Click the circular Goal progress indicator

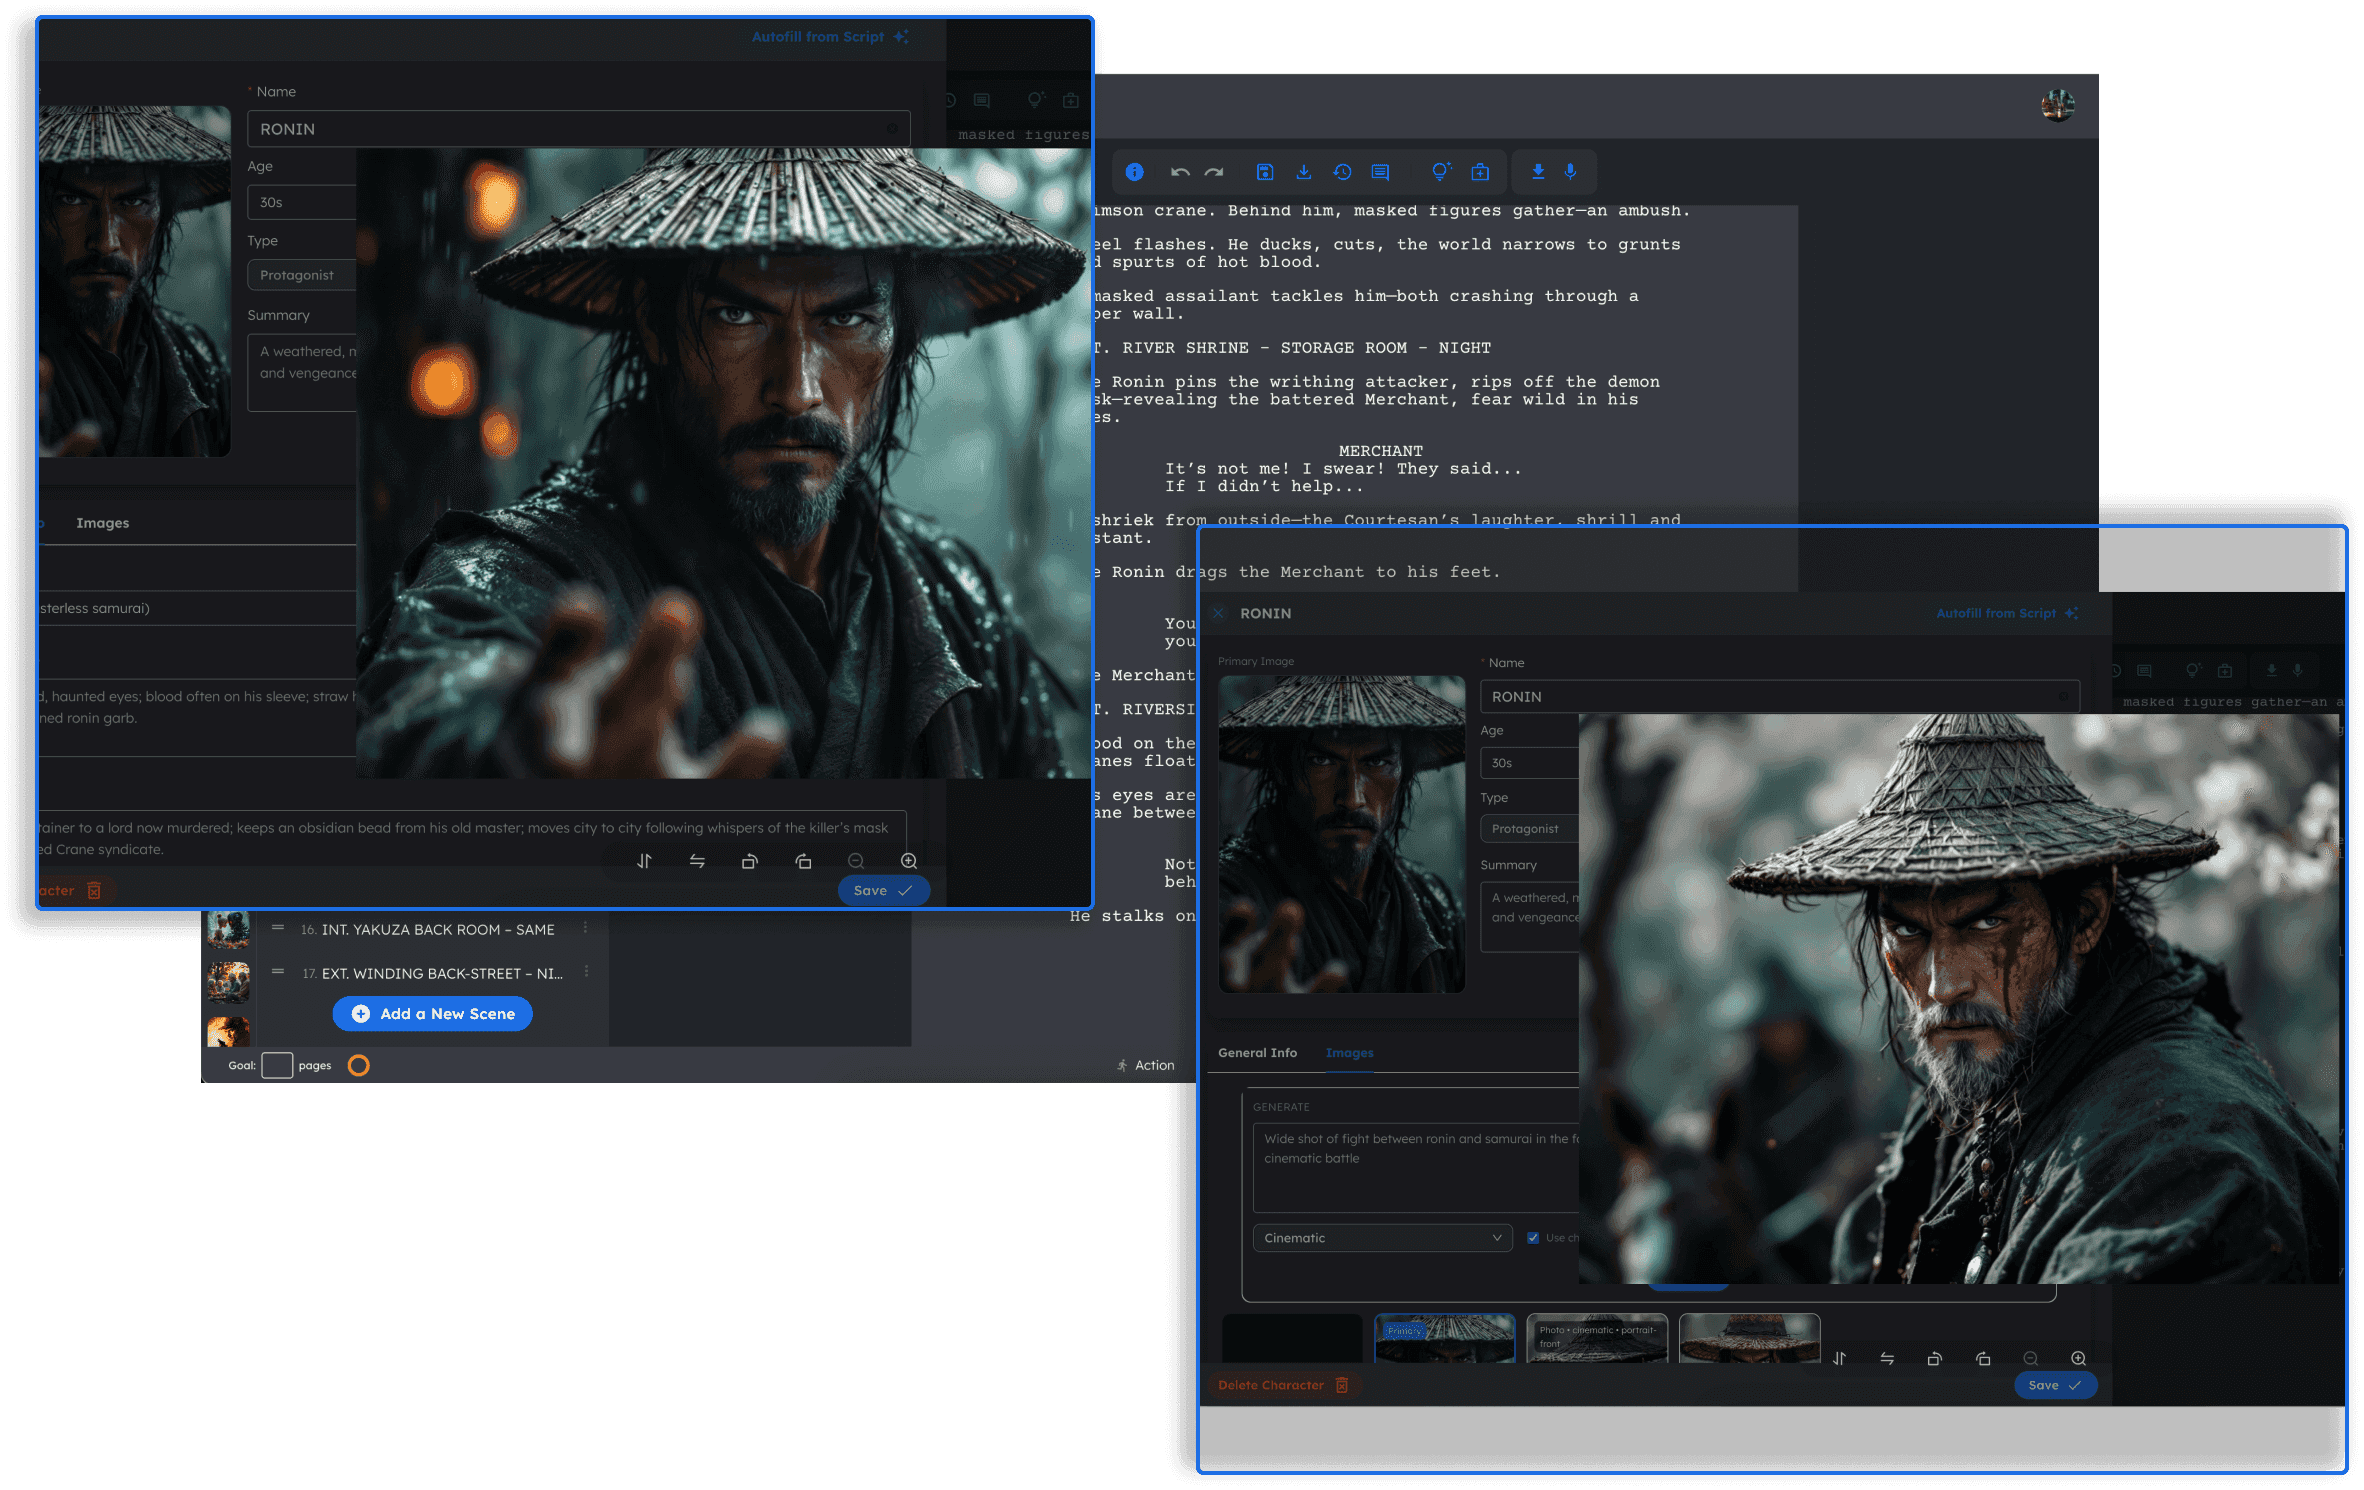coord(359,1065)
